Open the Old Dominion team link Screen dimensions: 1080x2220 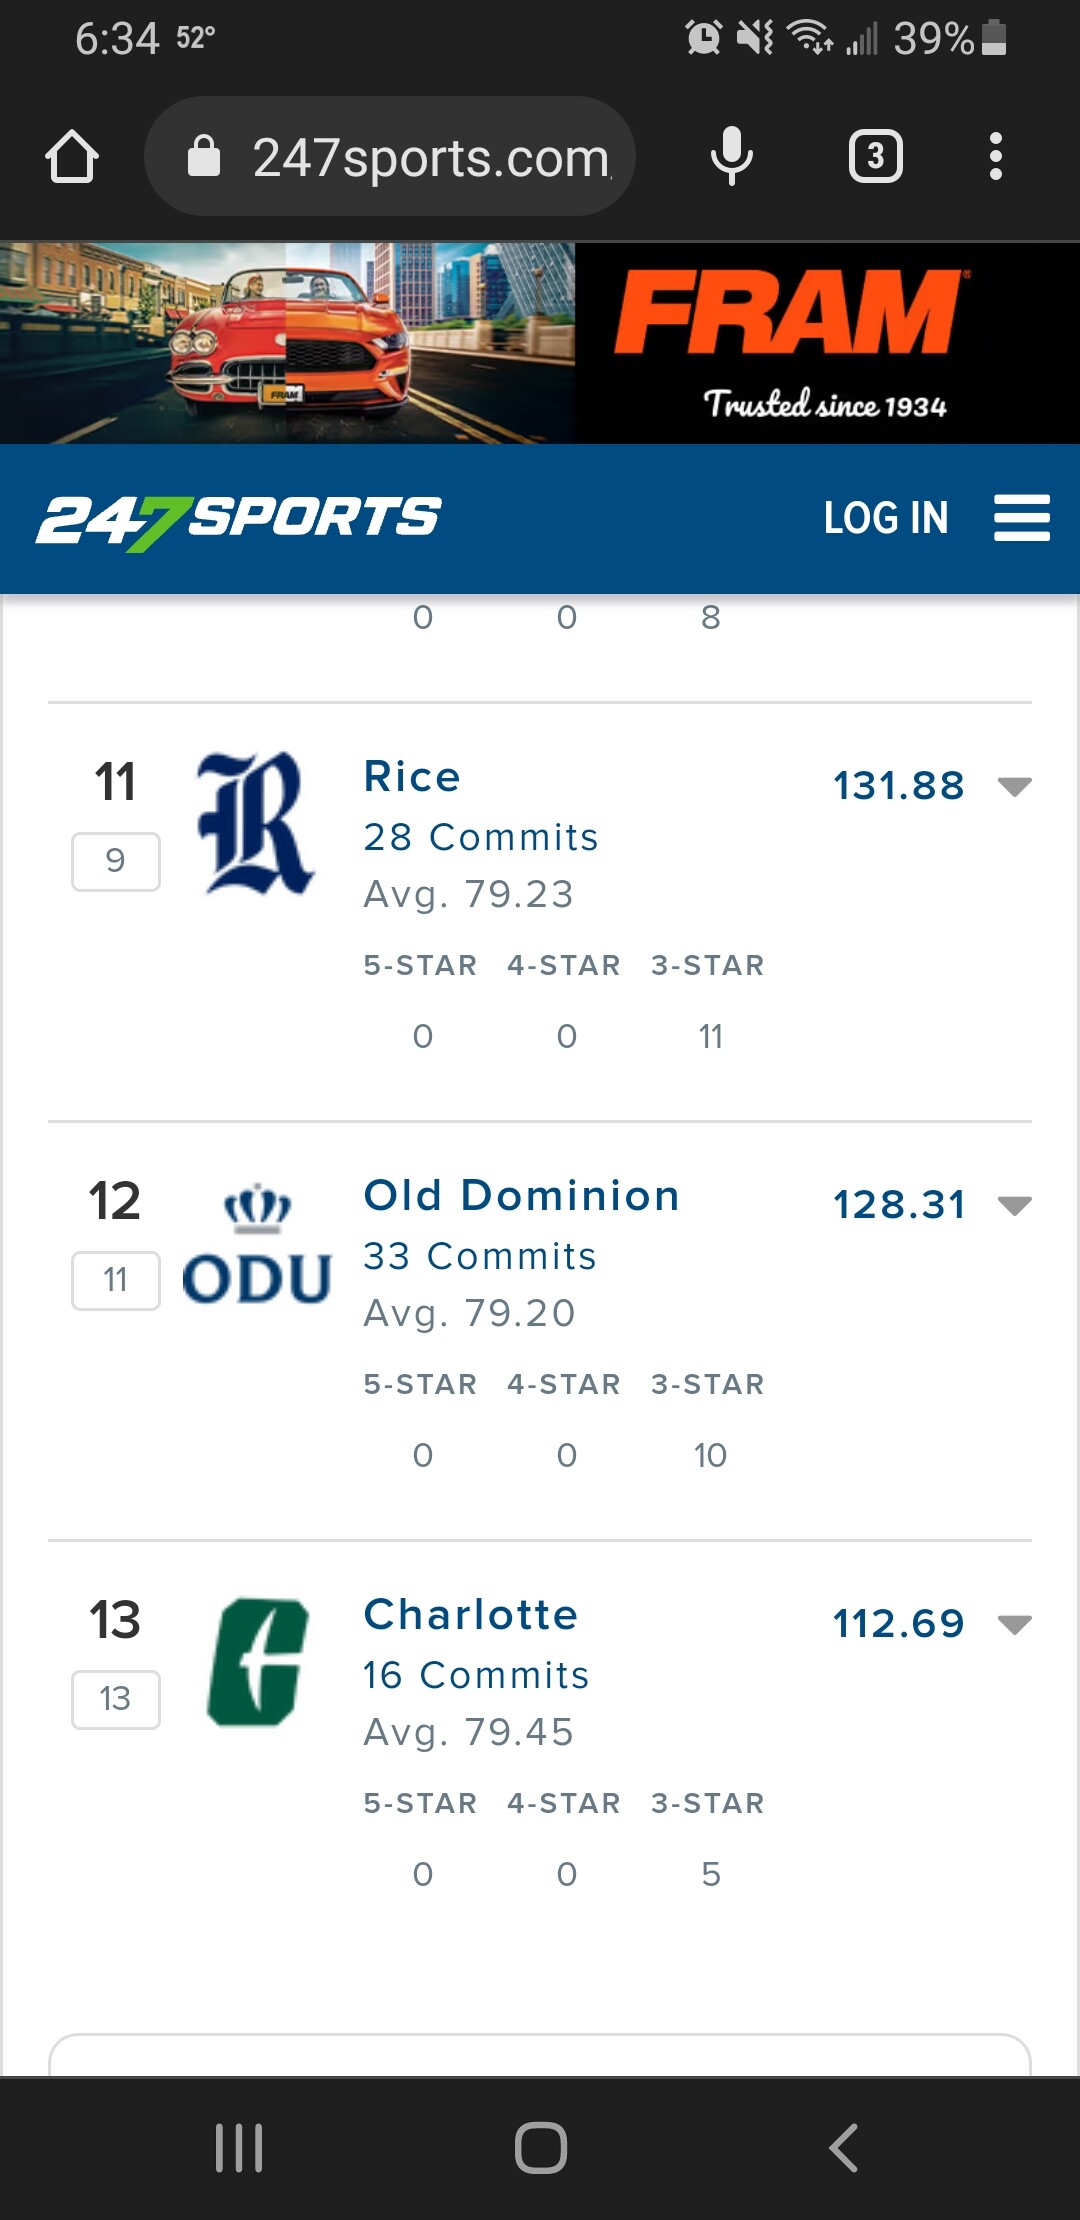click(x=521, y=1196)
